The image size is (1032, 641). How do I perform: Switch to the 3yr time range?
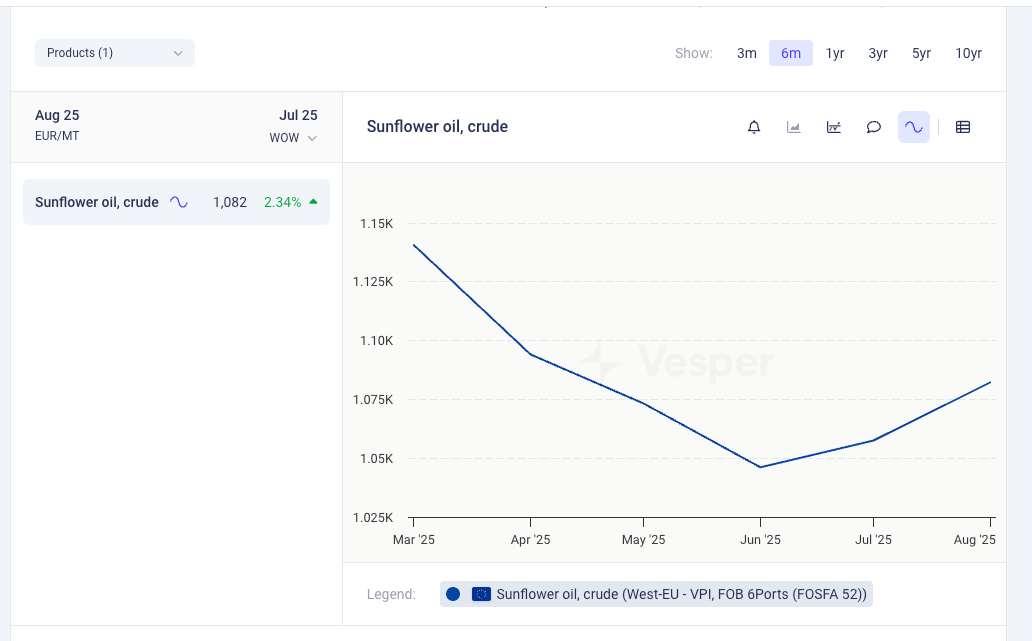[878, 53]
